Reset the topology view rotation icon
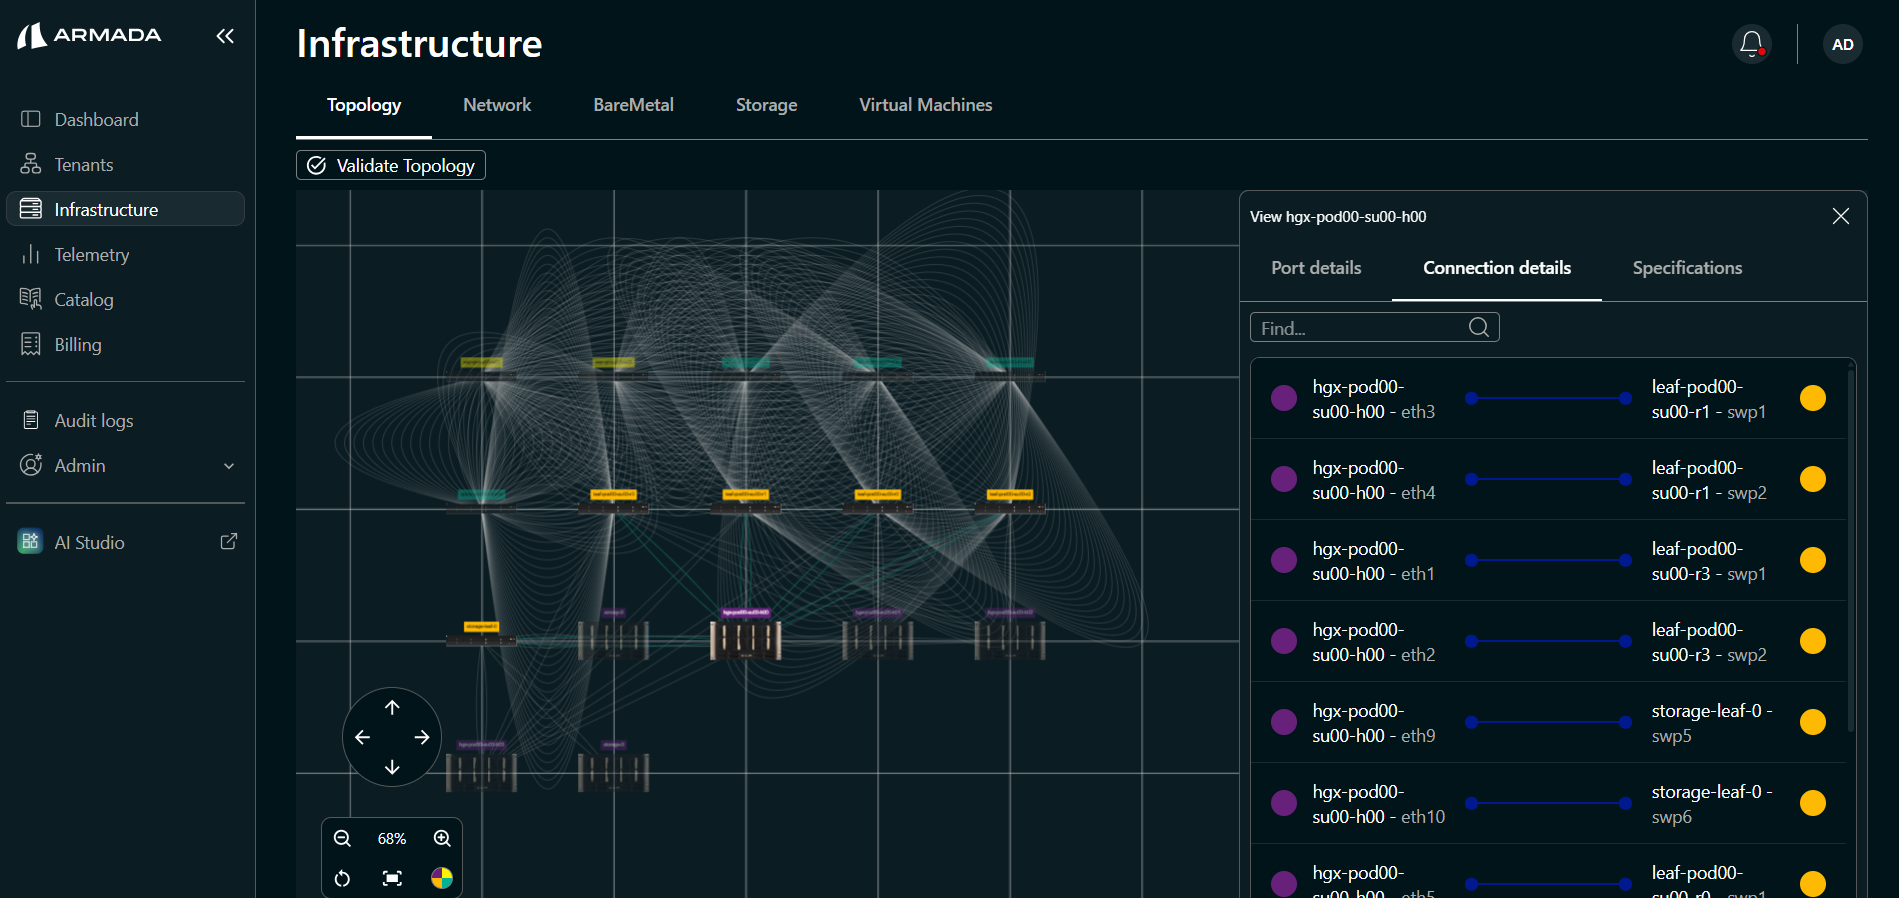 (x=342, y=878)
